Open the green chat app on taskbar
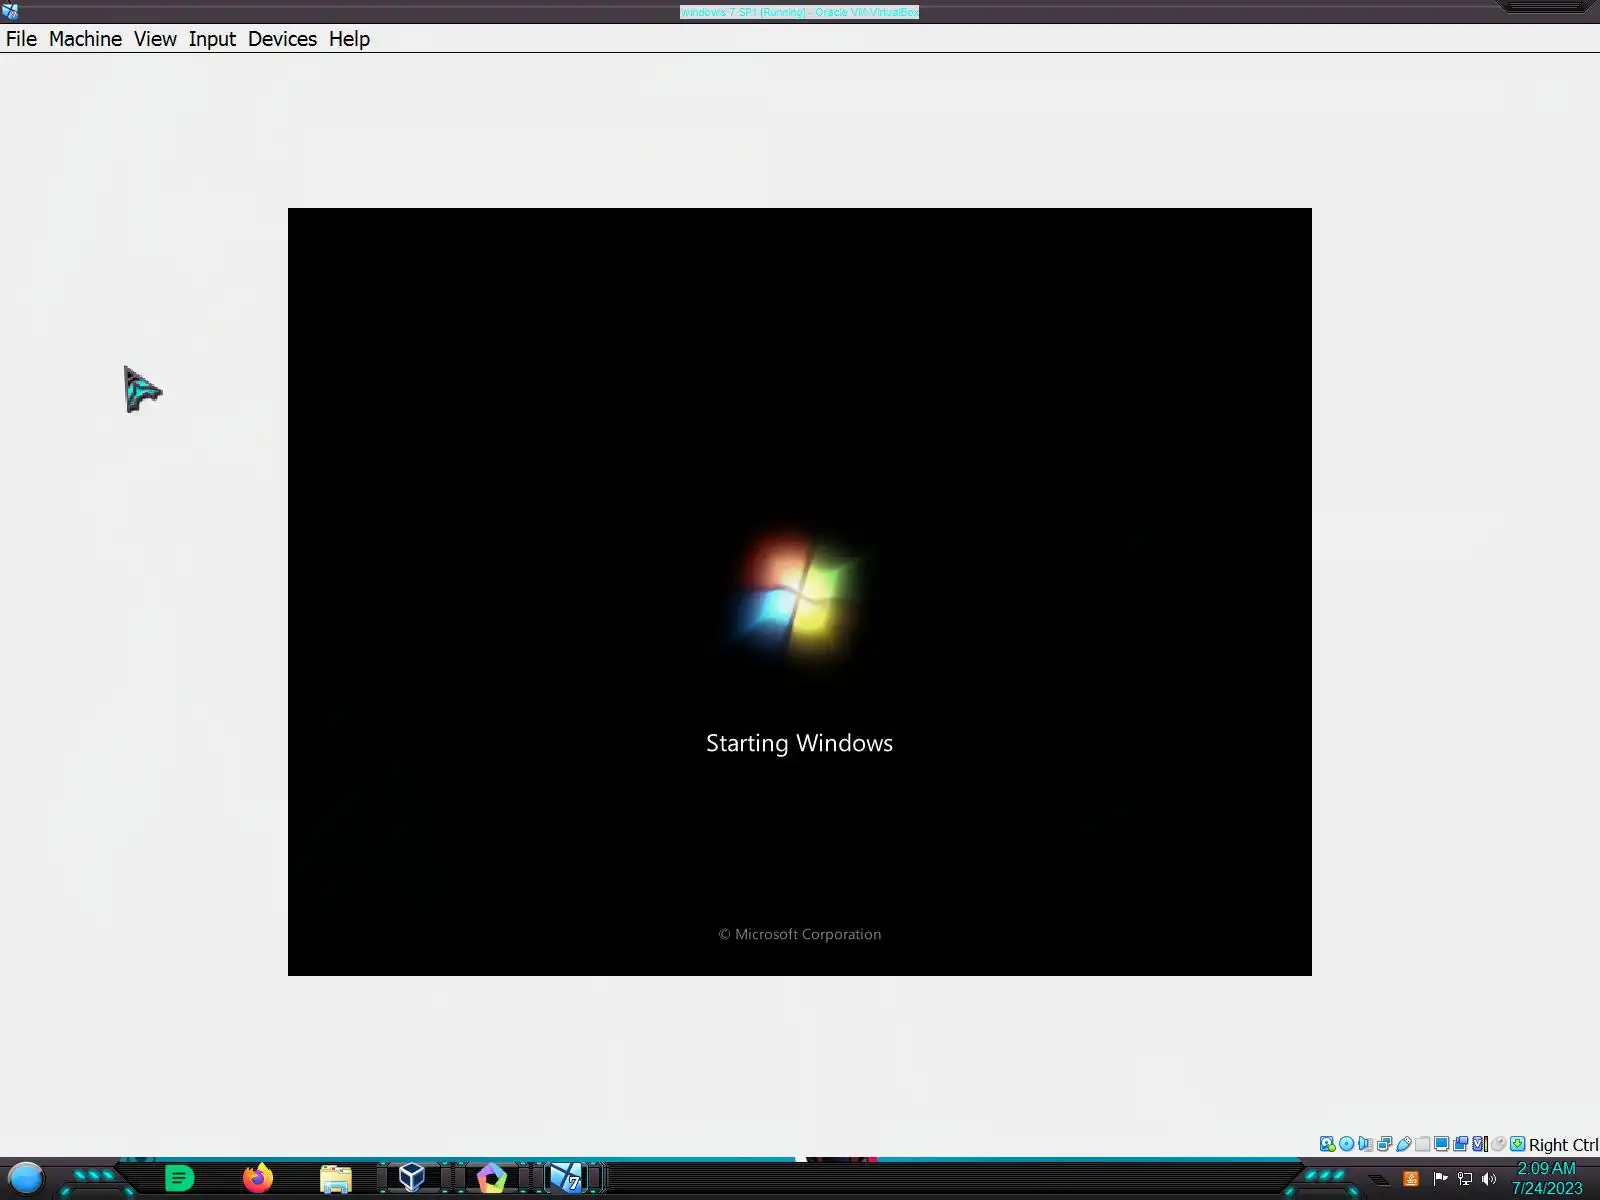Screen dimensions: 1600x1200 pos(179,1179)
